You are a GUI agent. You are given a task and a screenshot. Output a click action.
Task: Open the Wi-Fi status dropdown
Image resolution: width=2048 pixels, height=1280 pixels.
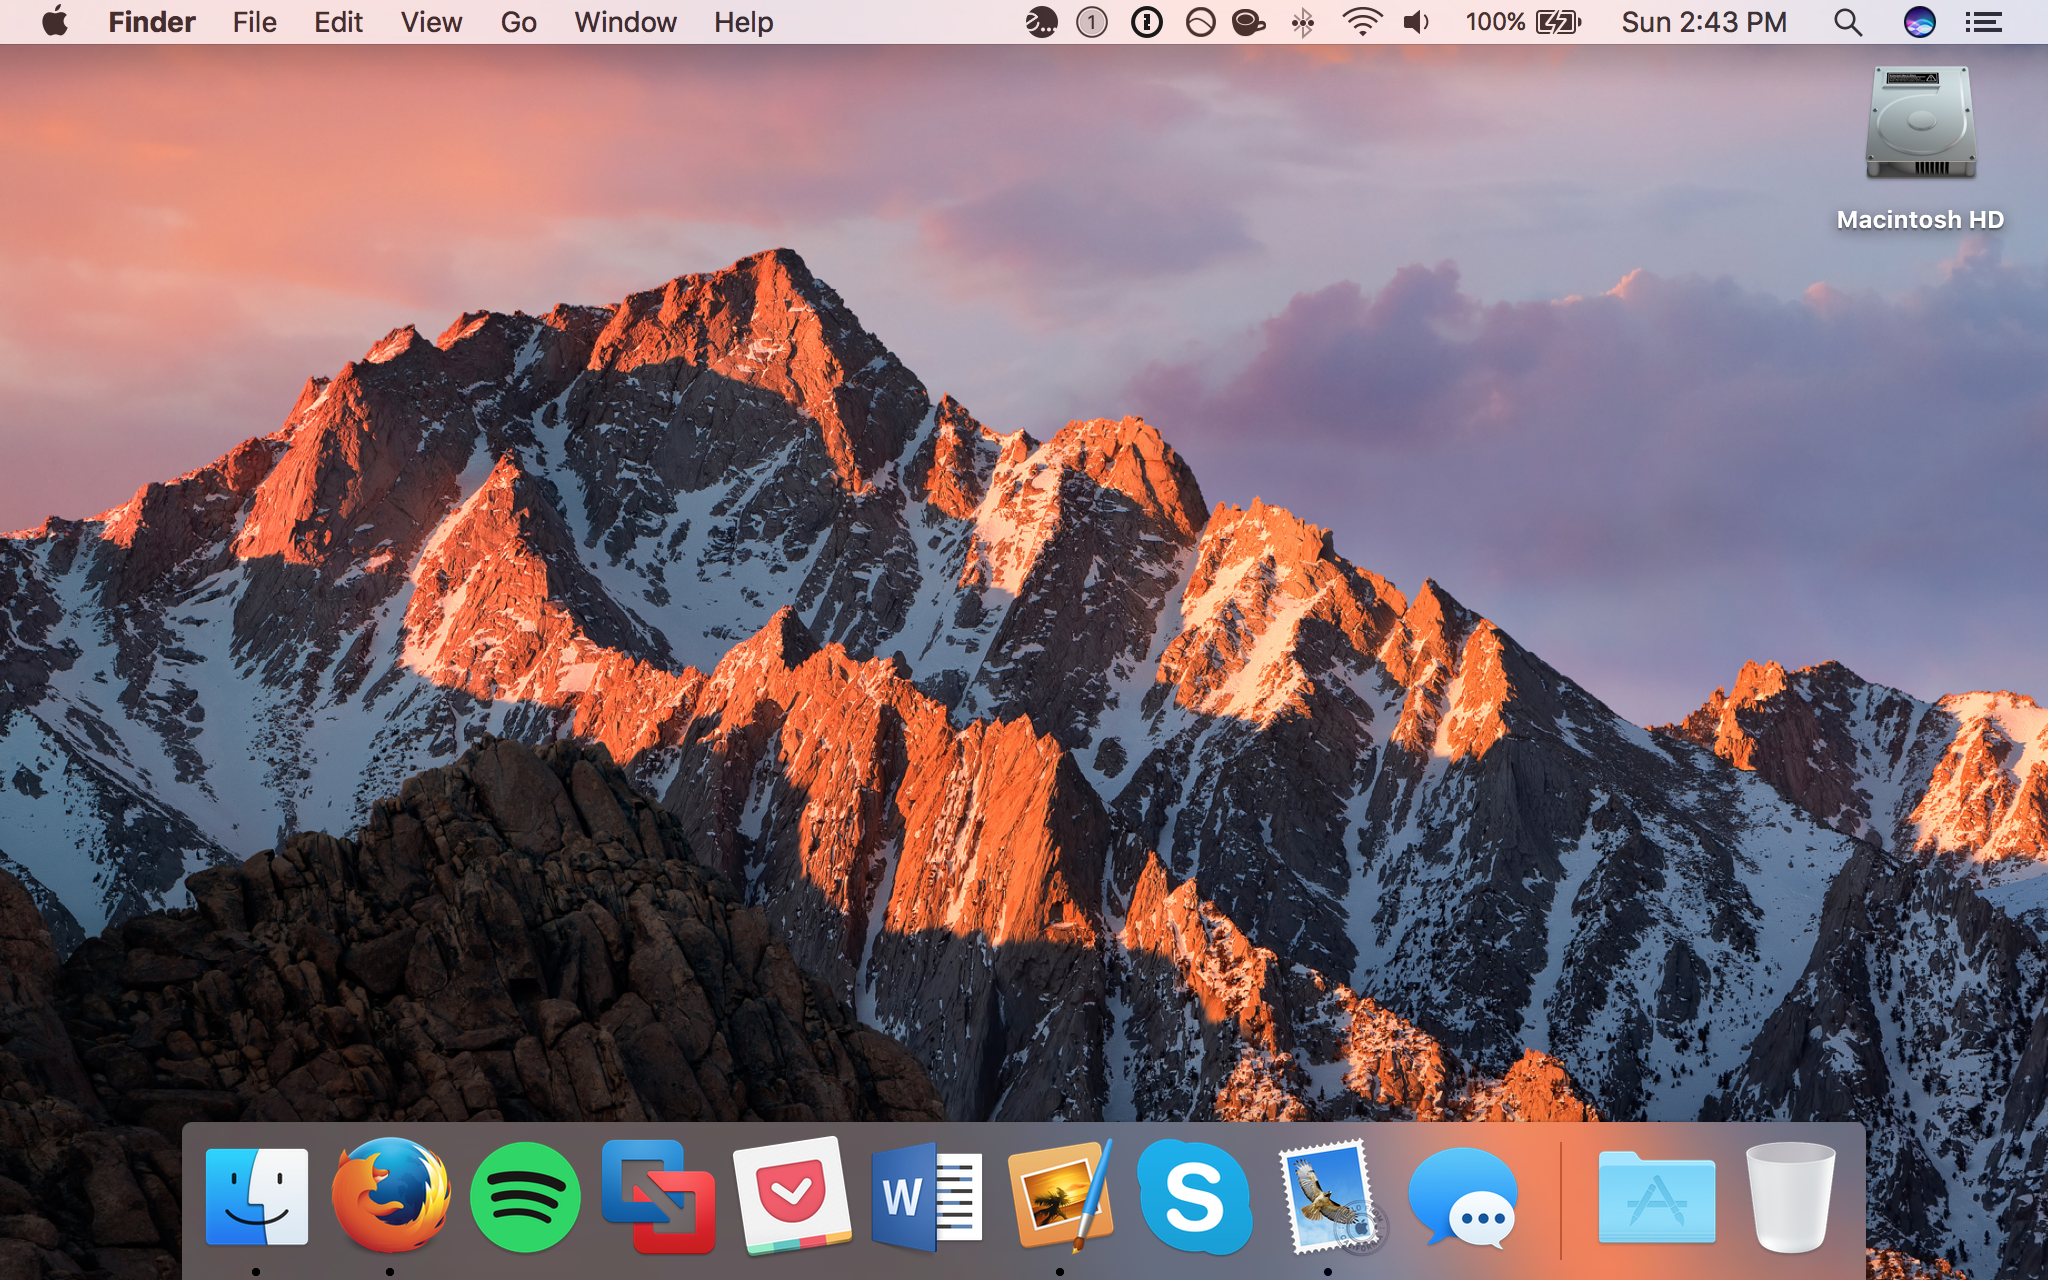1360,22
